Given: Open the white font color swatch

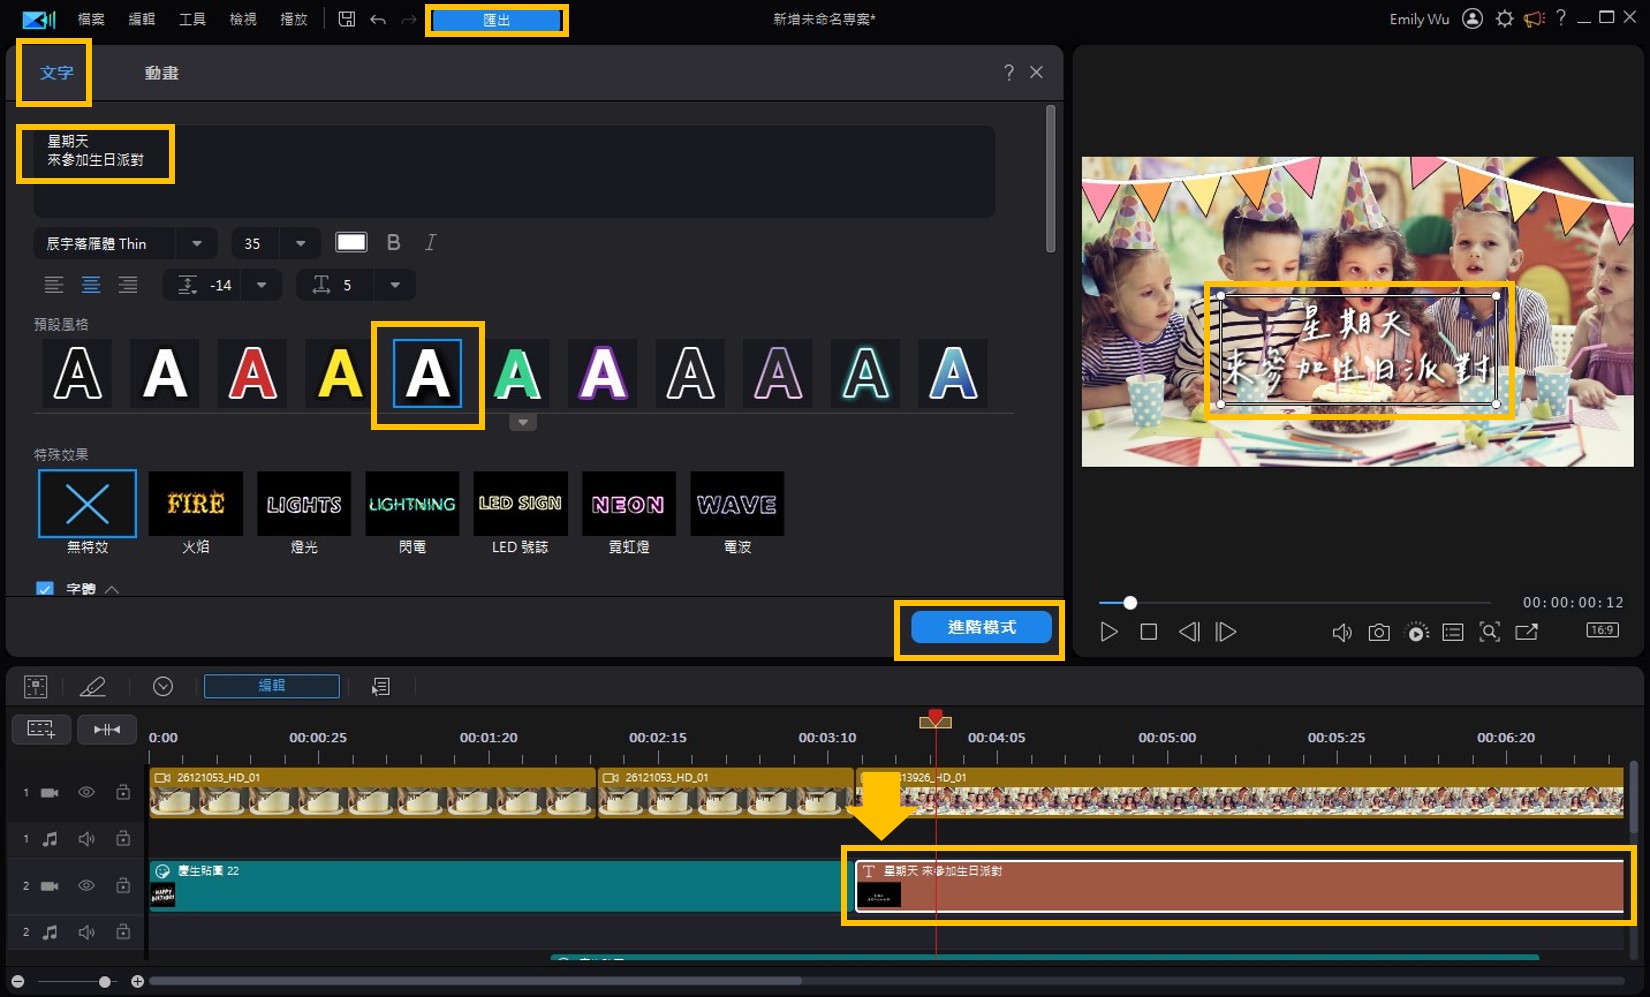Looking at the screenshot, I should (351, 242).
